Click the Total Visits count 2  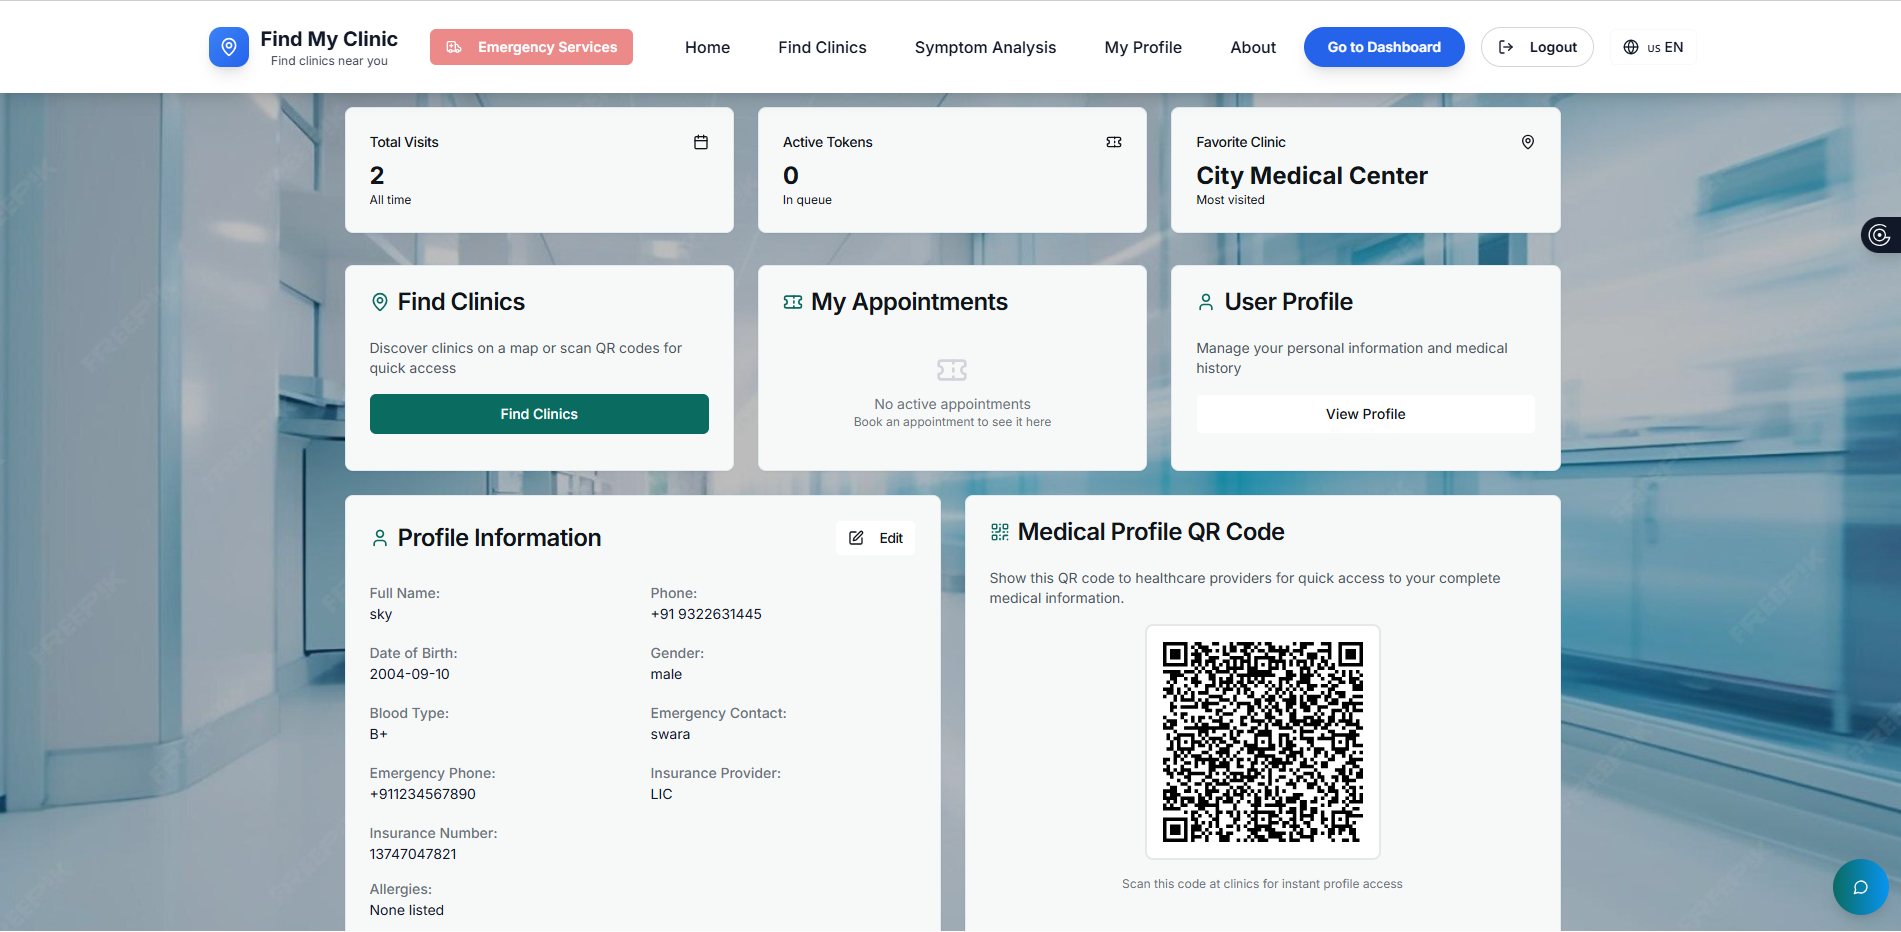(377, 176)
